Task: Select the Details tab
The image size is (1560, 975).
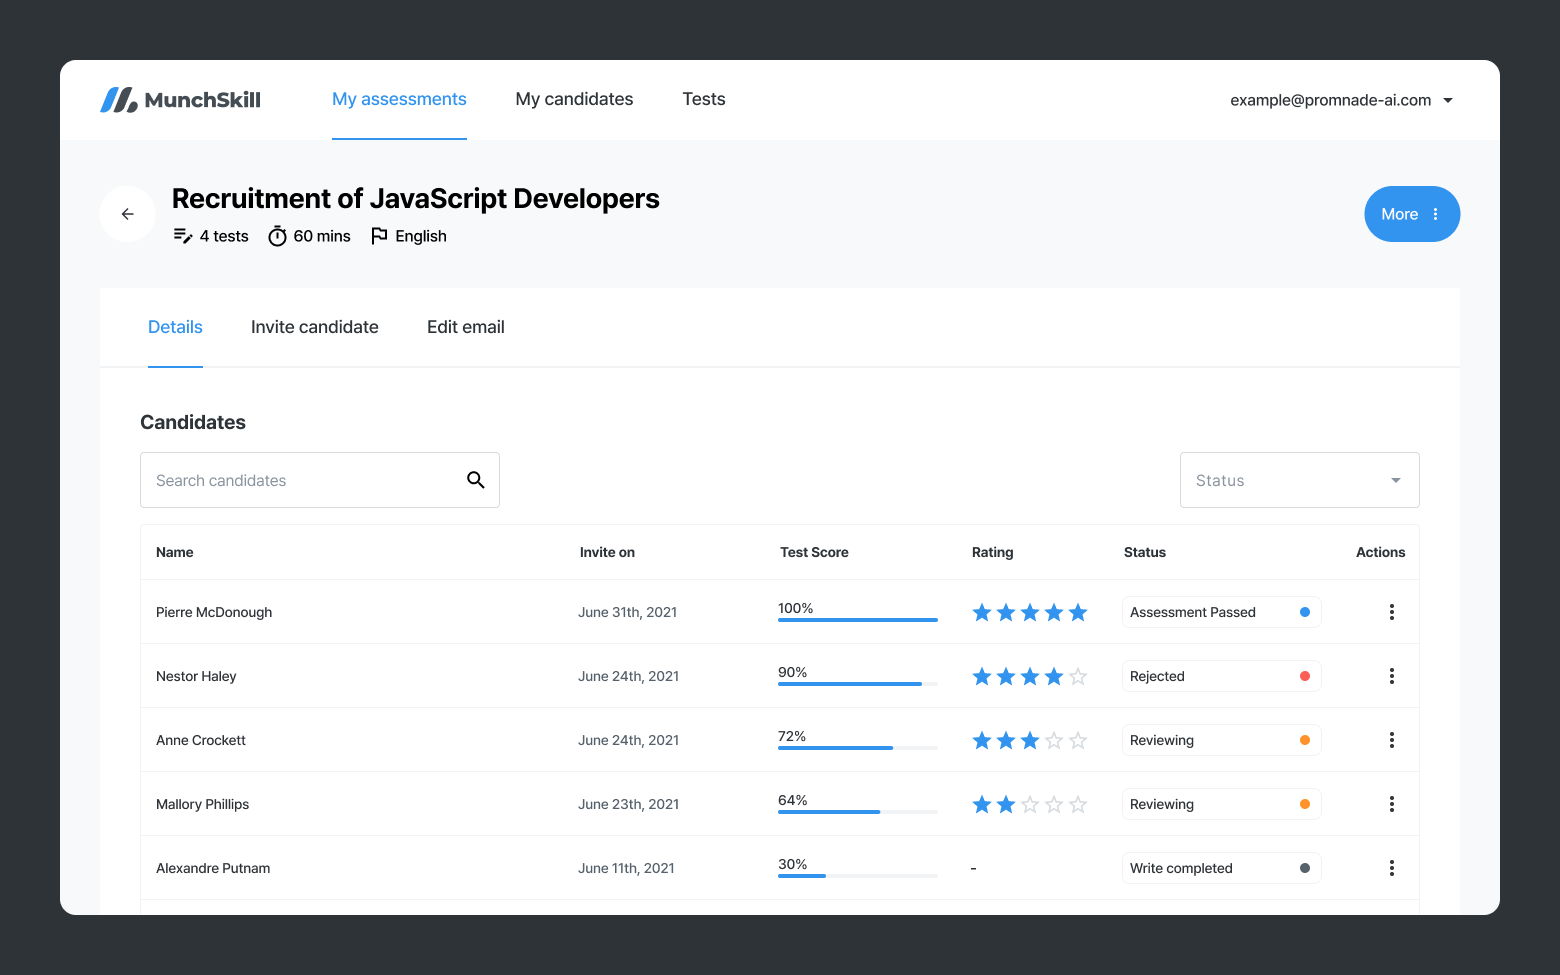Action: coord(175,327)
